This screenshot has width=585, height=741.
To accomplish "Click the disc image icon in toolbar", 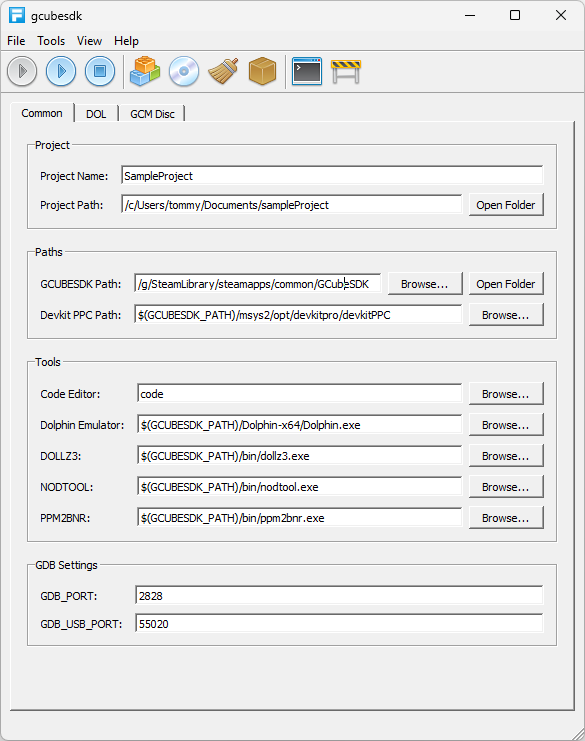I will [x=184, y=71].
